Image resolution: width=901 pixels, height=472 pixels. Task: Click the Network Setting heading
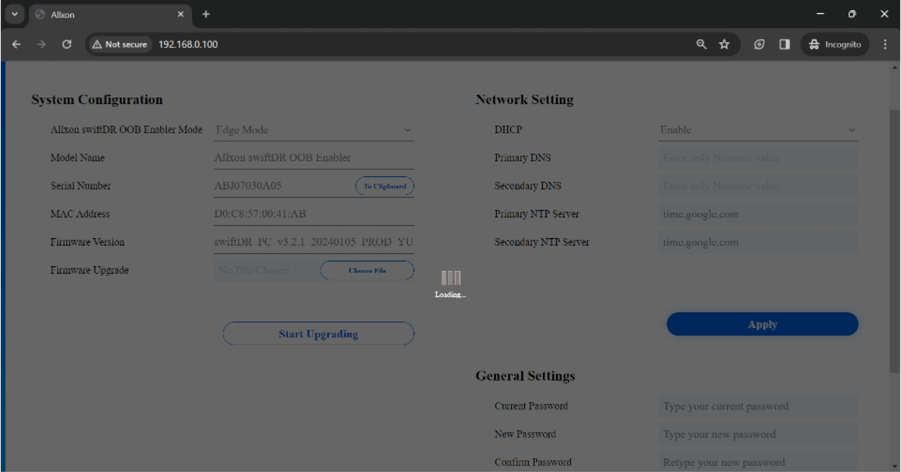(525, 99)
